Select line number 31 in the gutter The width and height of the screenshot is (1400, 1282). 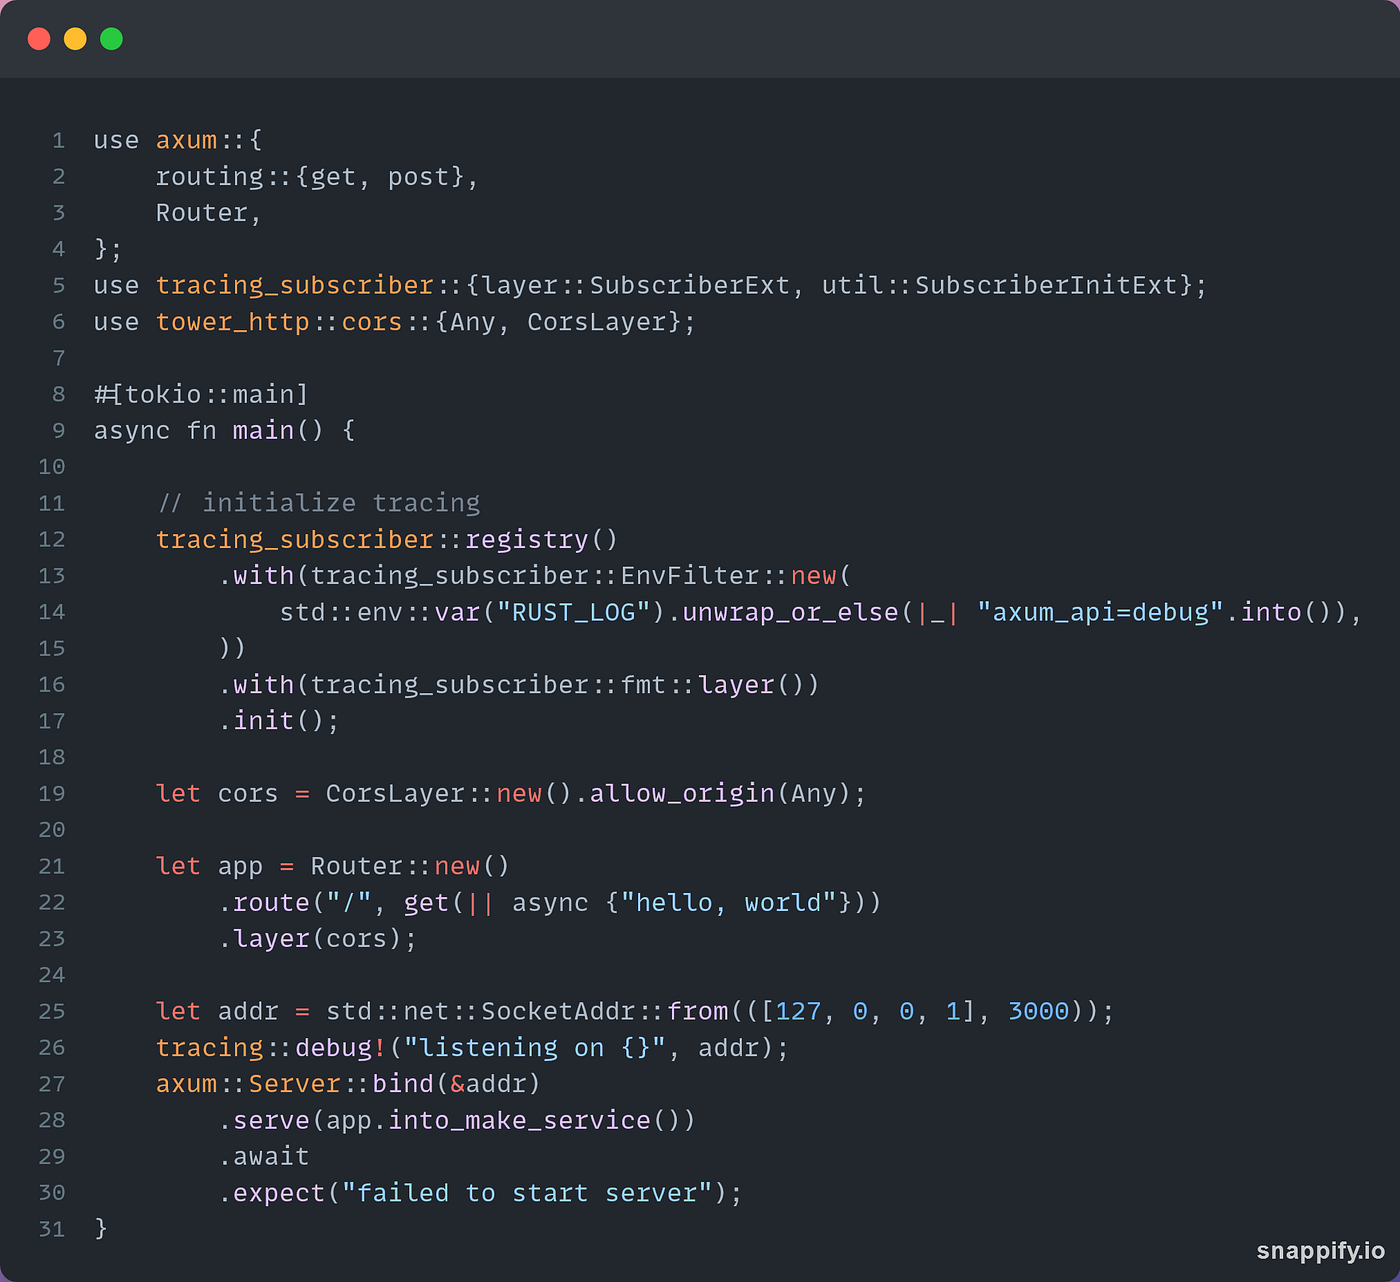point(51,1229)
